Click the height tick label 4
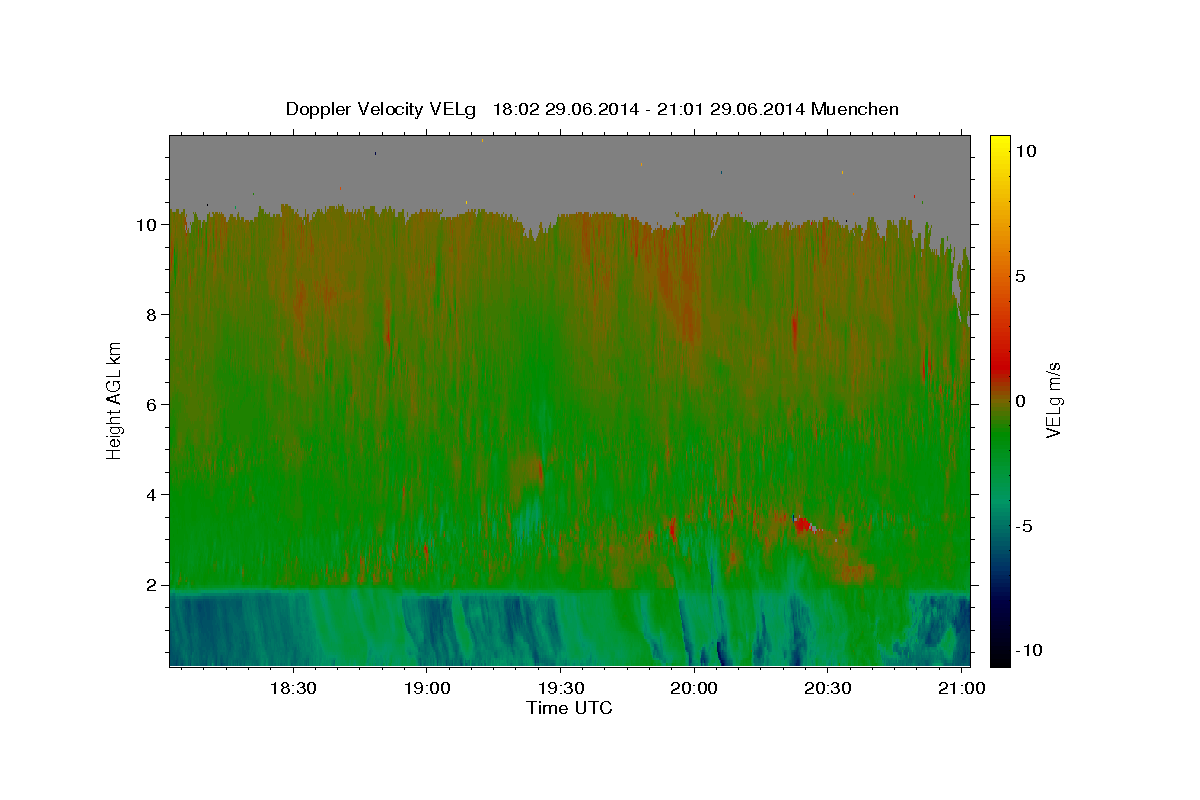1200x800 pixels. (x=153, y=495)
